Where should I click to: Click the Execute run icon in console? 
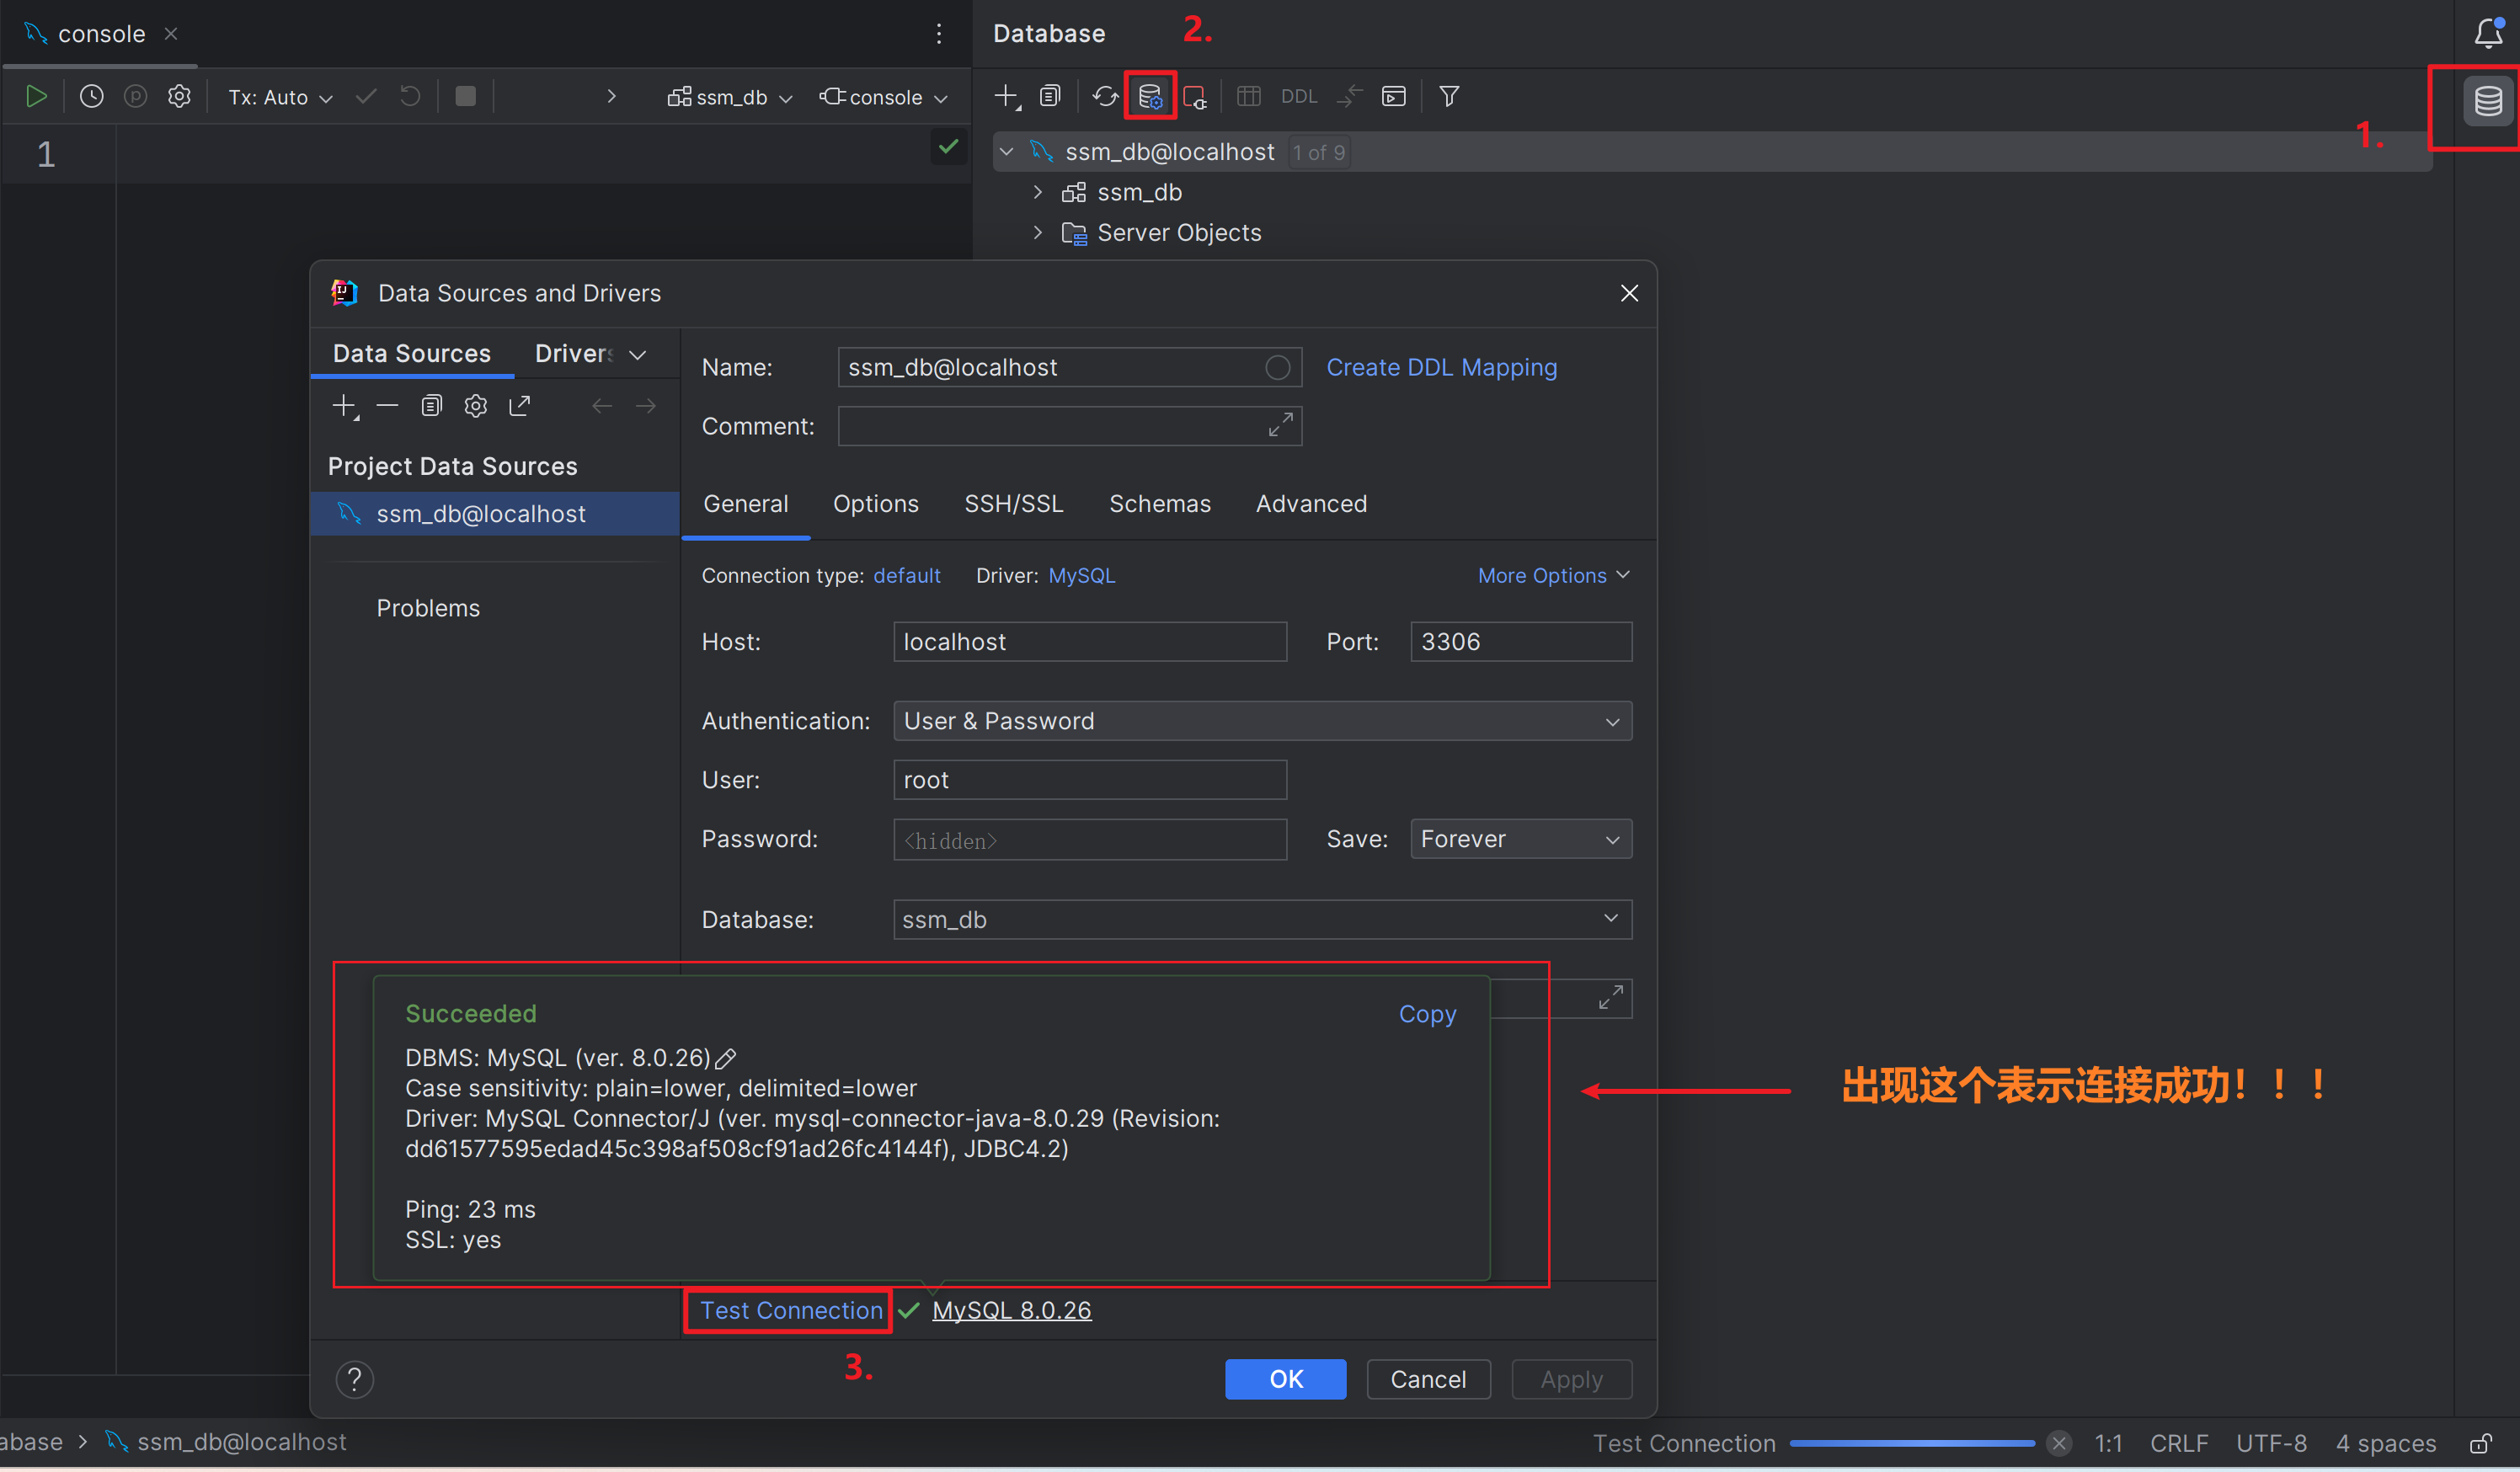coord(36,96)
